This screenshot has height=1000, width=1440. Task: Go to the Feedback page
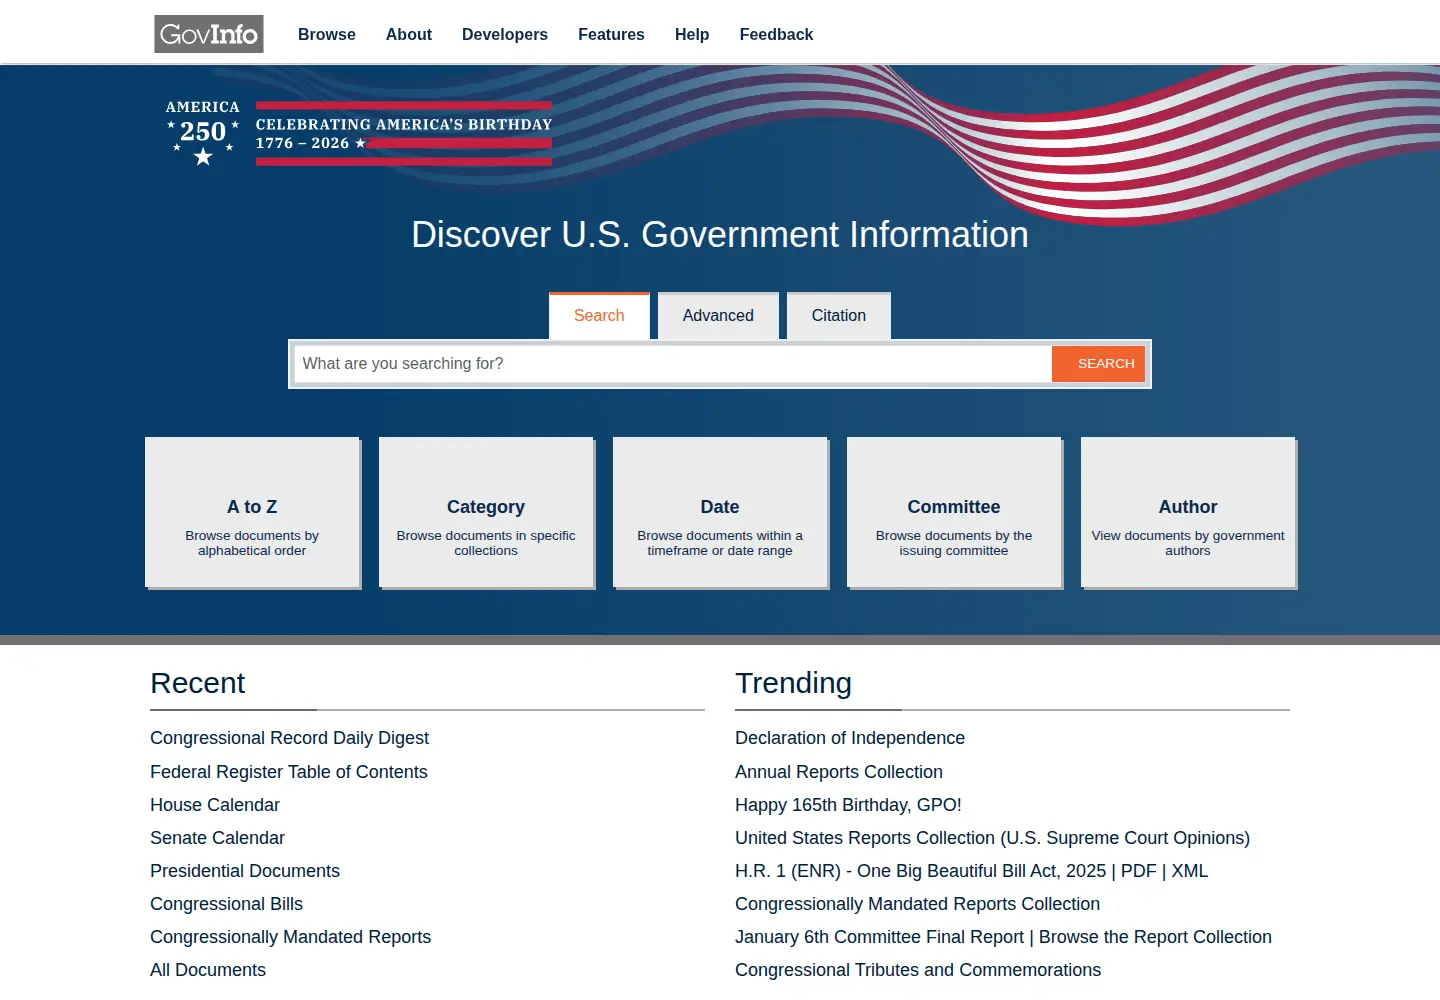click(776, 34)
